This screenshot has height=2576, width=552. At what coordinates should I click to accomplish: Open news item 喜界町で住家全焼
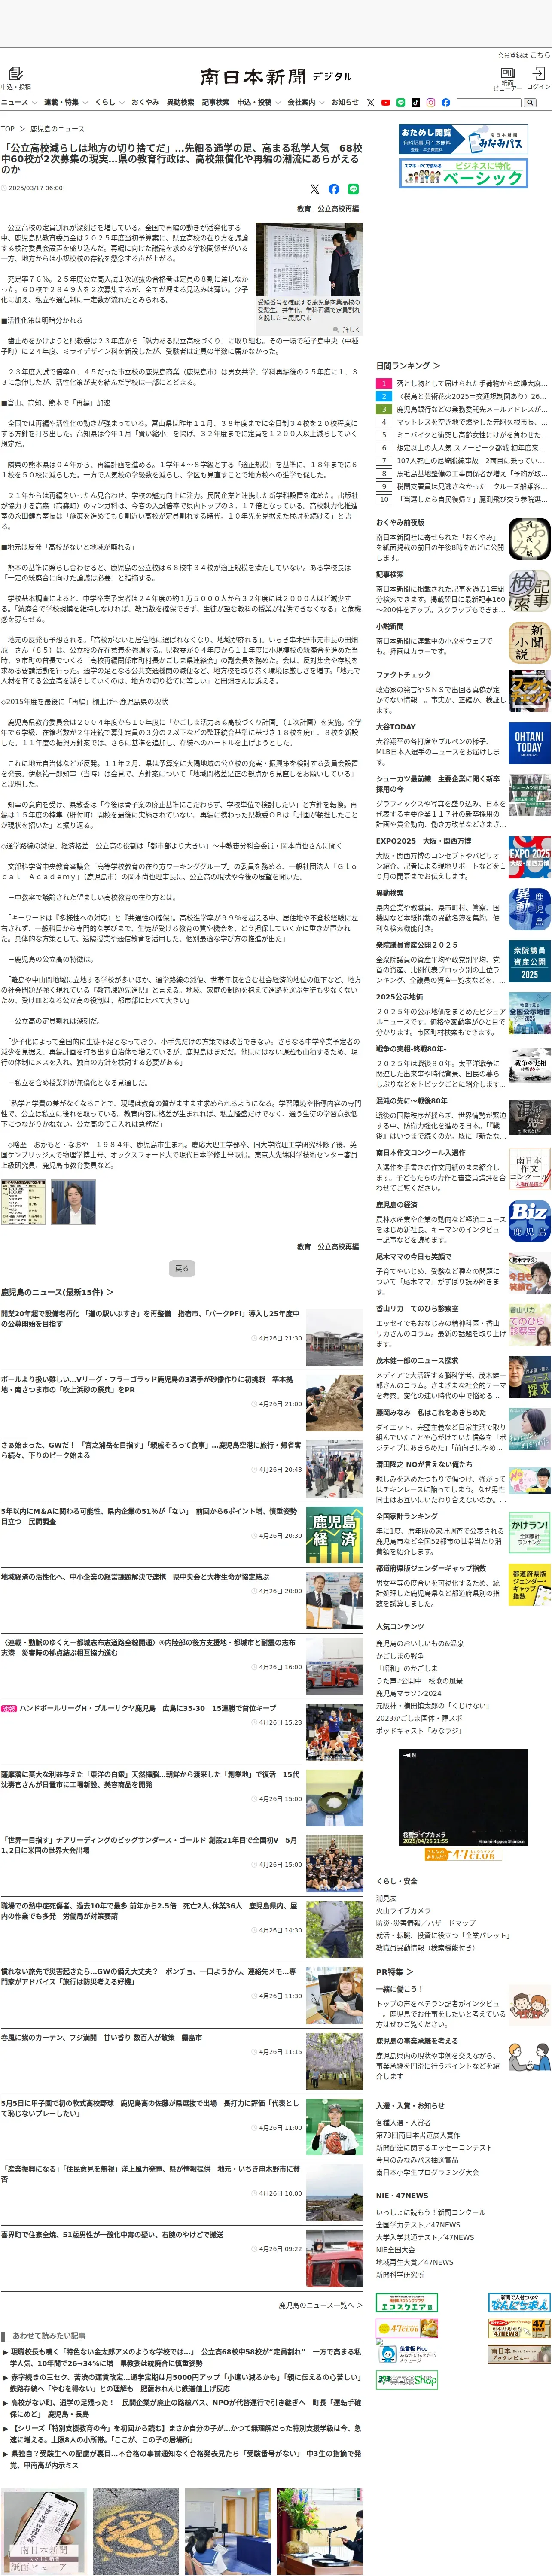(x=112, y=2234)
